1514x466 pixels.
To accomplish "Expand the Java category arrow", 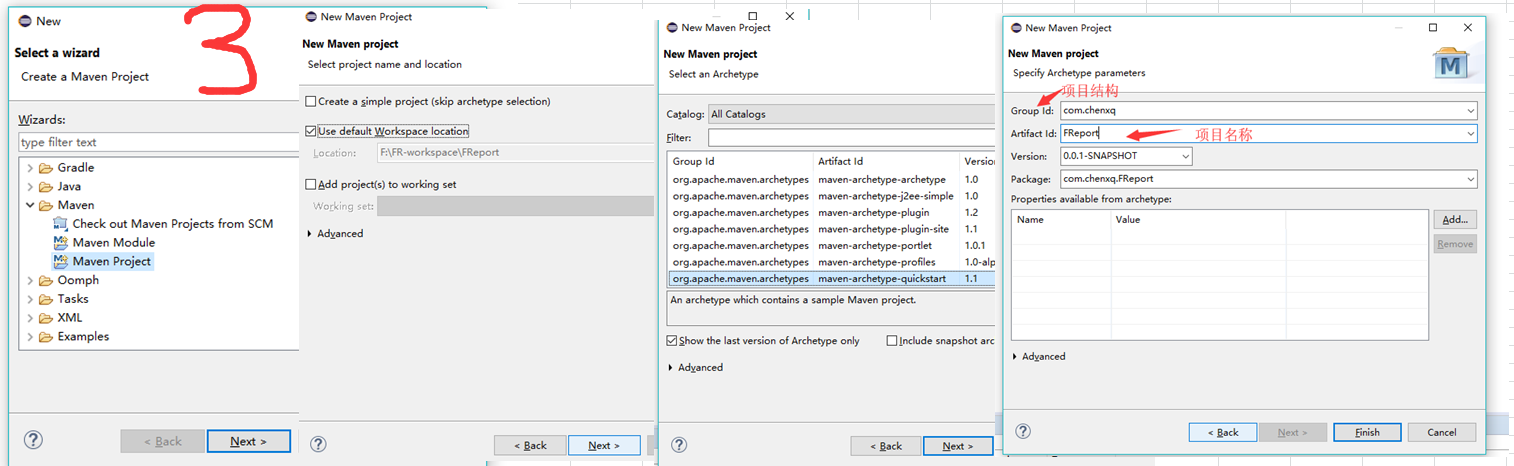I will 29,187.
